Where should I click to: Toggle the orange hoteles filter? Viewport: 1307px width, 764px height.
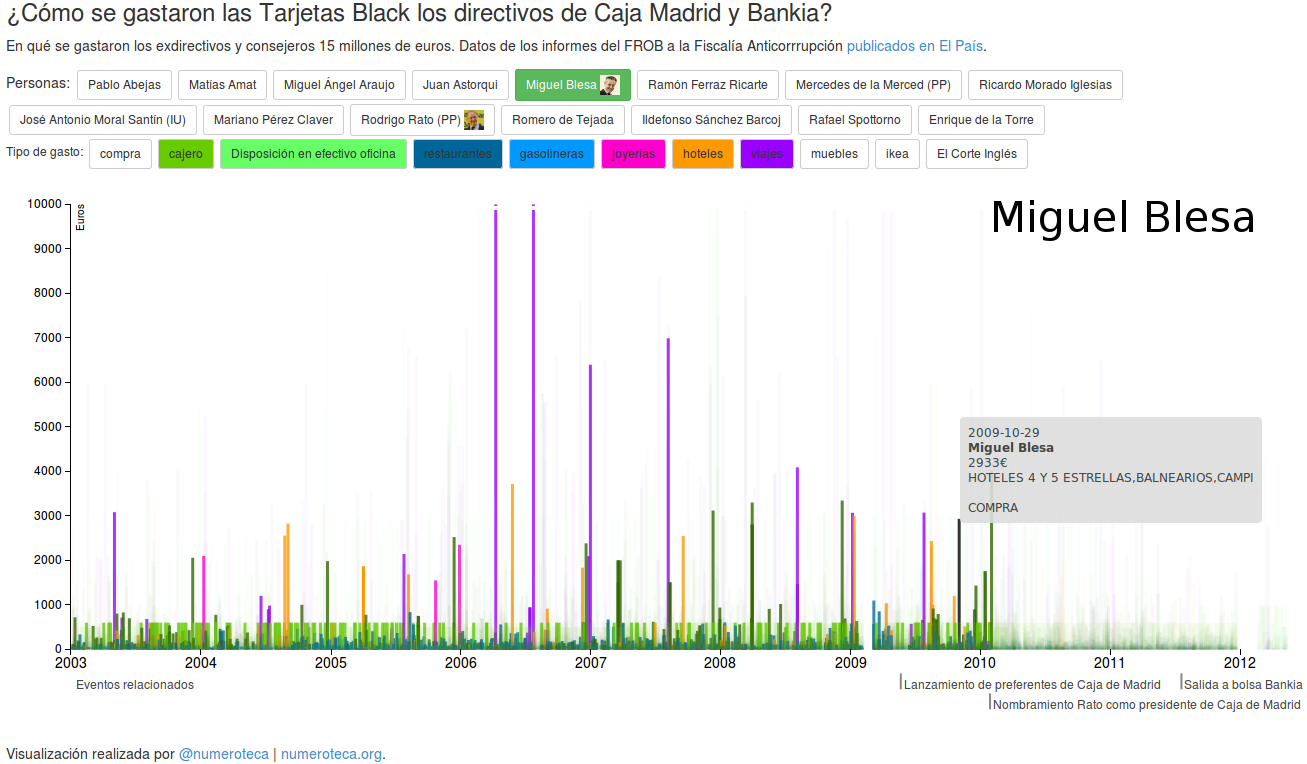[x=702, y=154]
